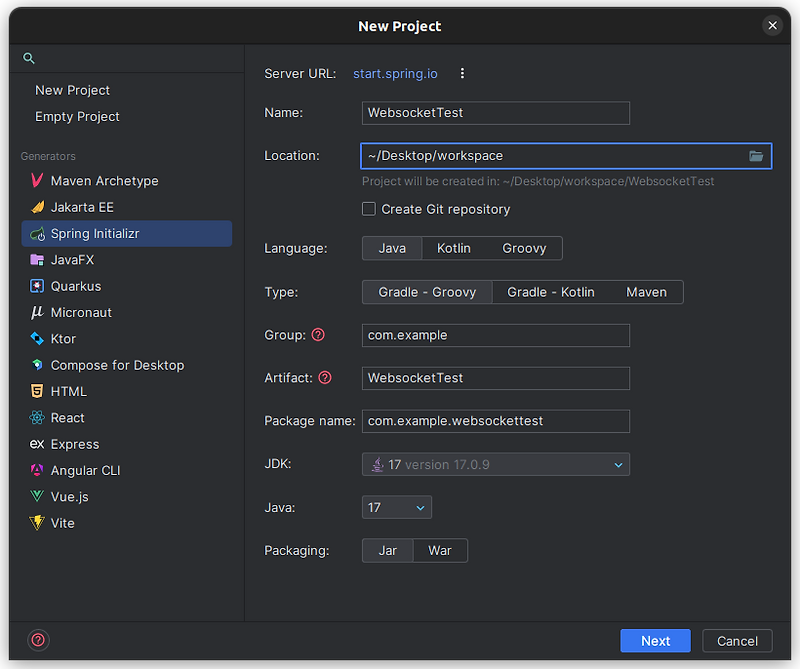Switch to the Empty Project generator
The height and width of the screenshot is (669, 800).
pos(77,116)
